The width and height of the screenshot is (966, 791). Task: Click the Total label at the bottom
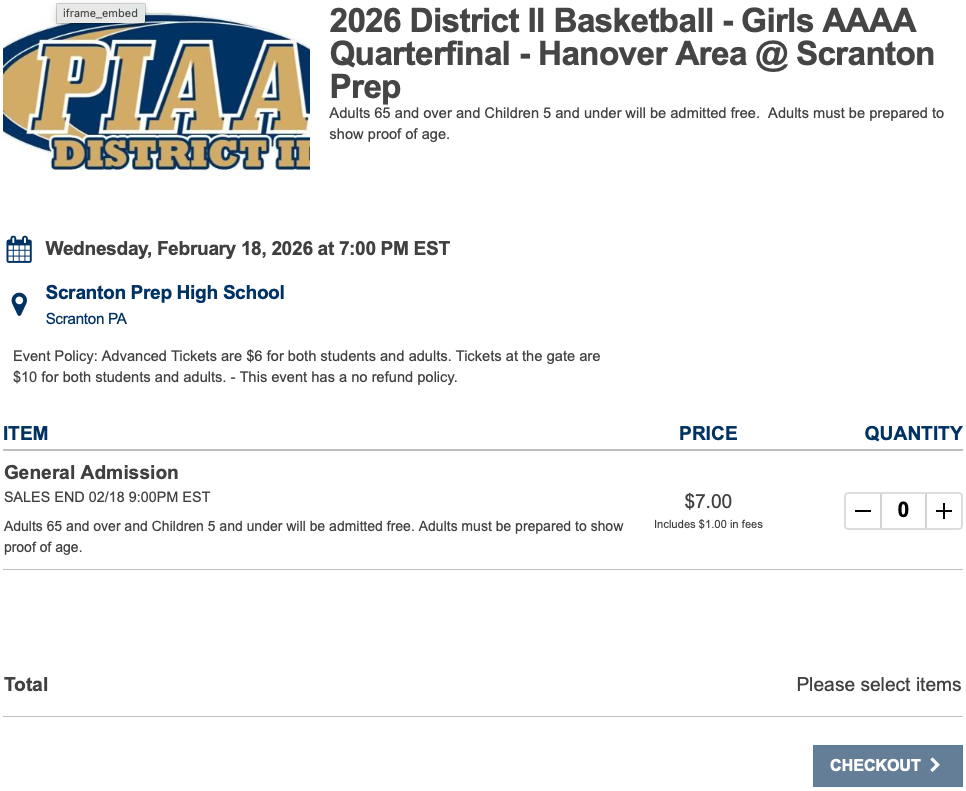coord(25,684)
